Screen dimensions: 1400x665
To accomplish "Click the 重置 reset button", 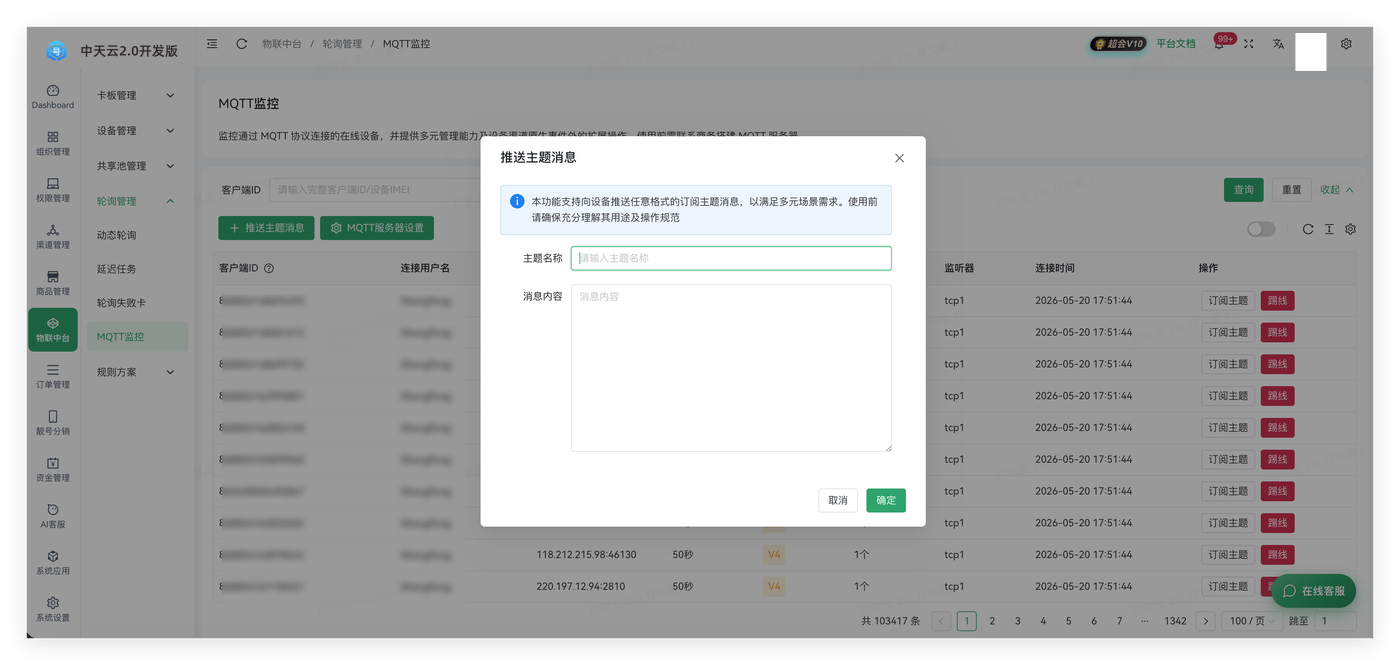I will tap(1292, 190).
